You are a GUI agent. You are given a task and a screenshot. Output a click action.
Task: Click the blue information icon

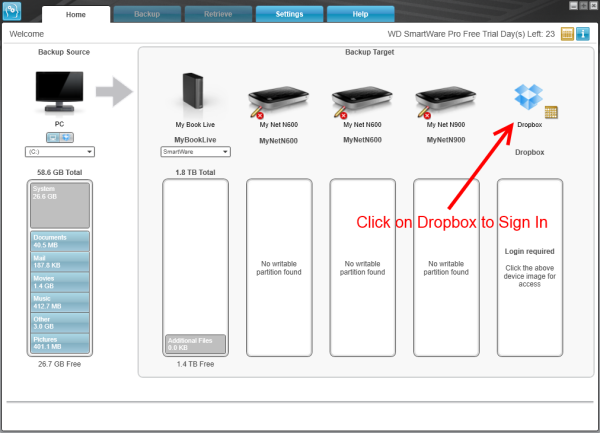(583, 34)
